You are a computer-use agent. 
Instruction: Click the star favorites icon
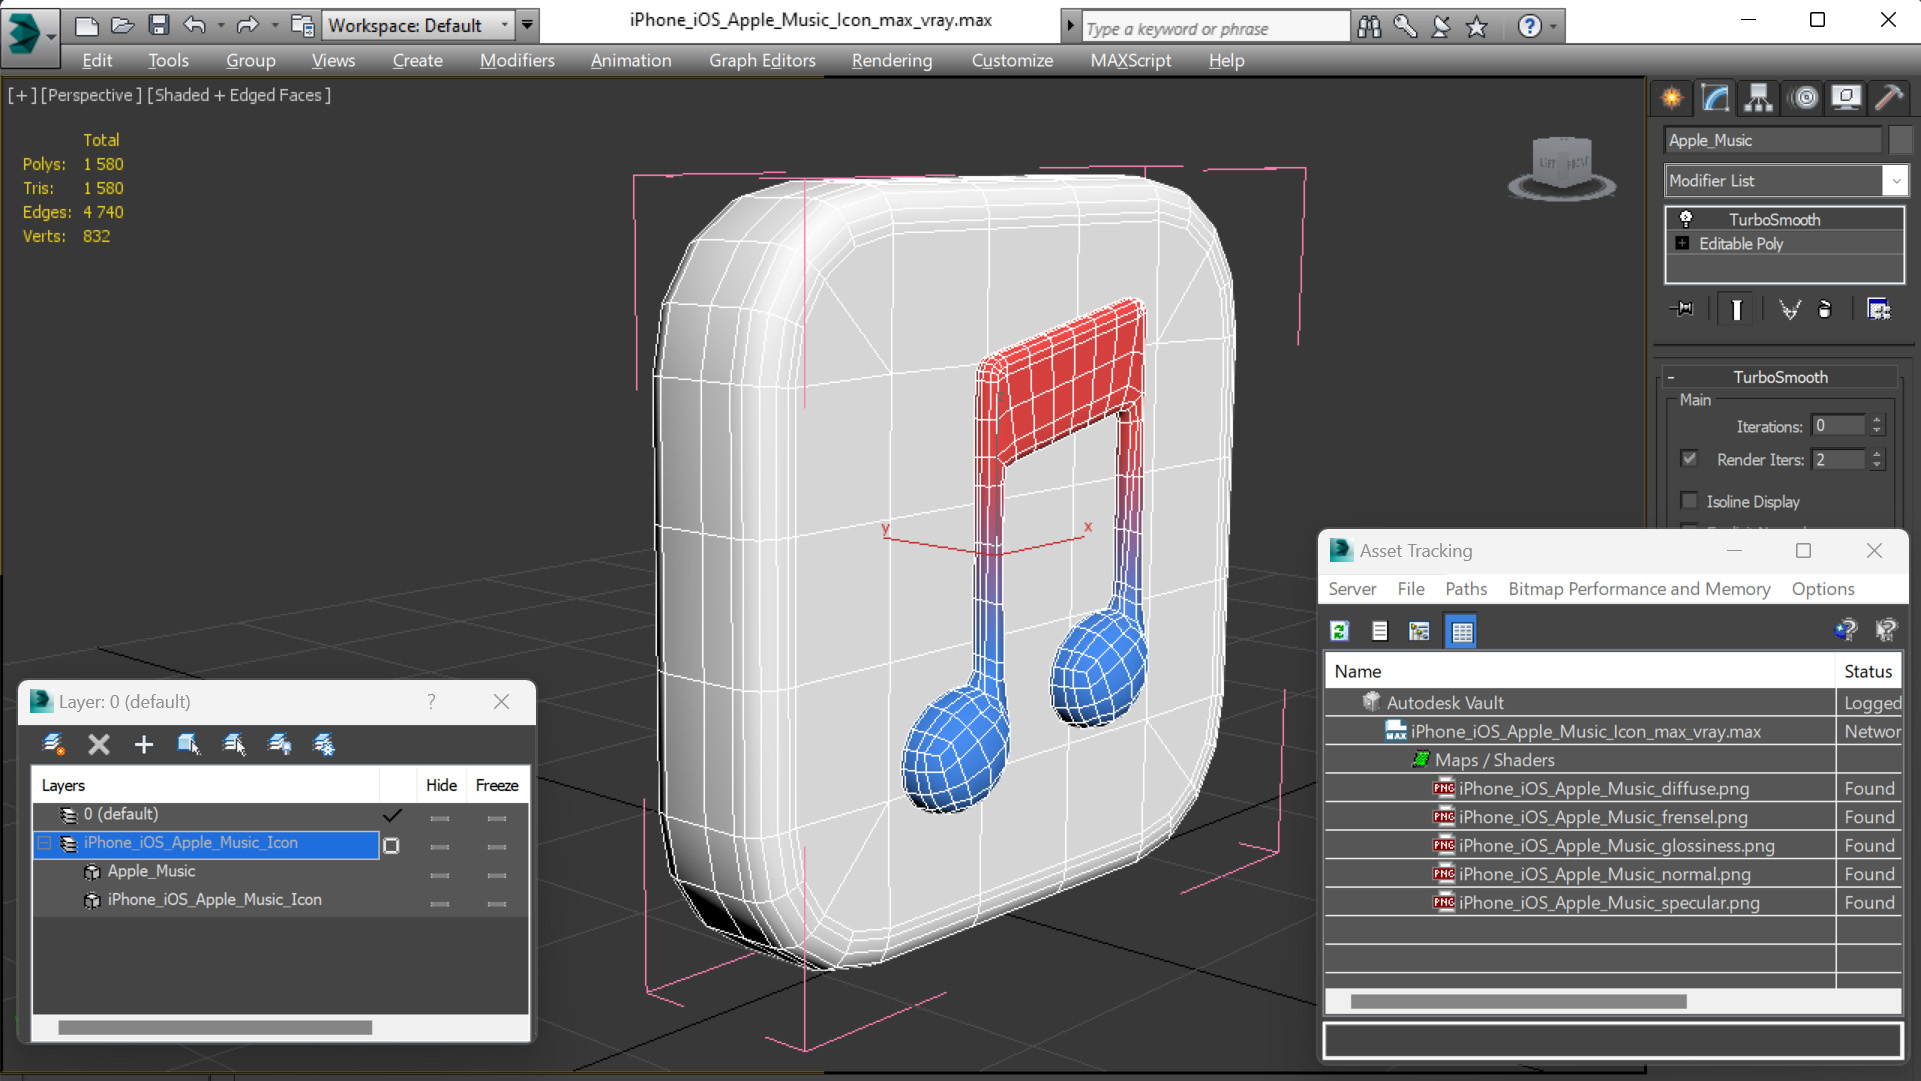pyautogui.click(x=1477, y=27)
